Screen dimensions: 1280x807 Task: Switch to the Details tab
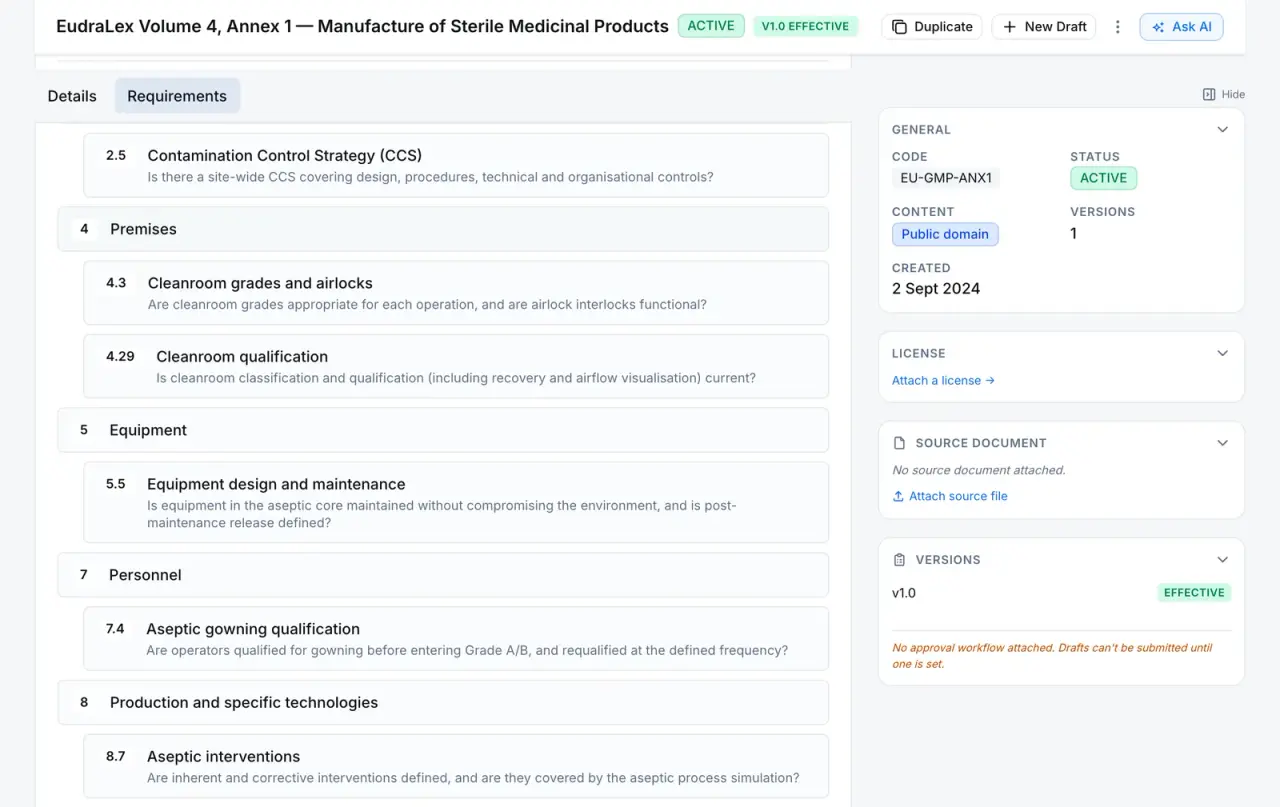coord(72,96)
